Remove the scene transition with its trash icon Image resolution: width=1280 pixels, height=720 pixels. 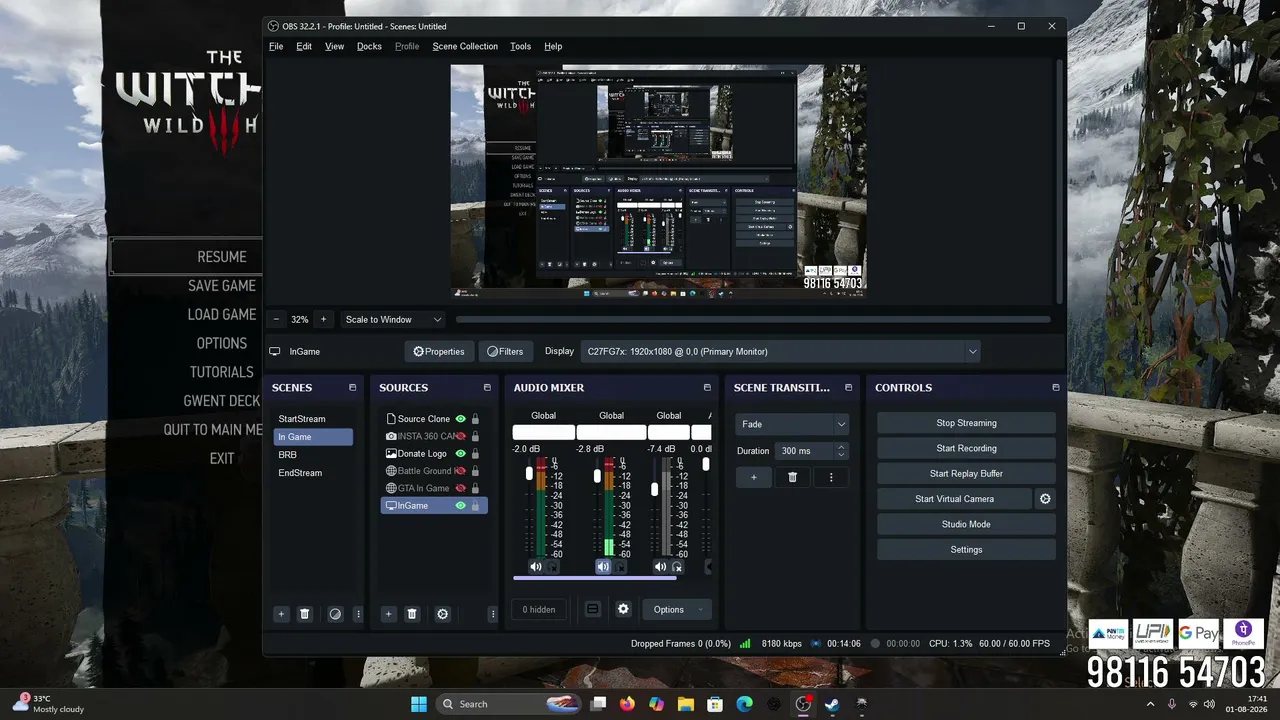point(792,477)
